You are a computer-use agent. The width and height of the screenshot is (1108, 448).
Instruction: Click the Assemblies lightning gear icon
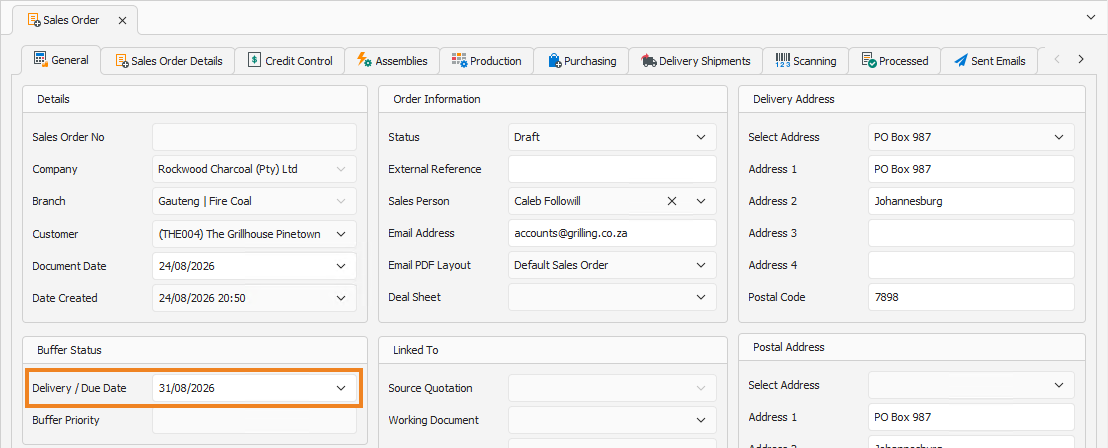point(364,61)
